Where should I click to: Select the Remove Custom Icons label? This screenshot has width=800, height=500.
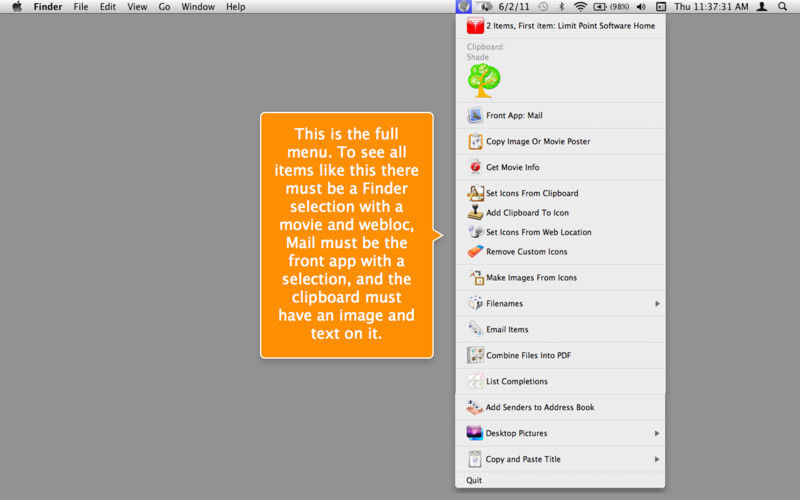click(x=527, y=252)
